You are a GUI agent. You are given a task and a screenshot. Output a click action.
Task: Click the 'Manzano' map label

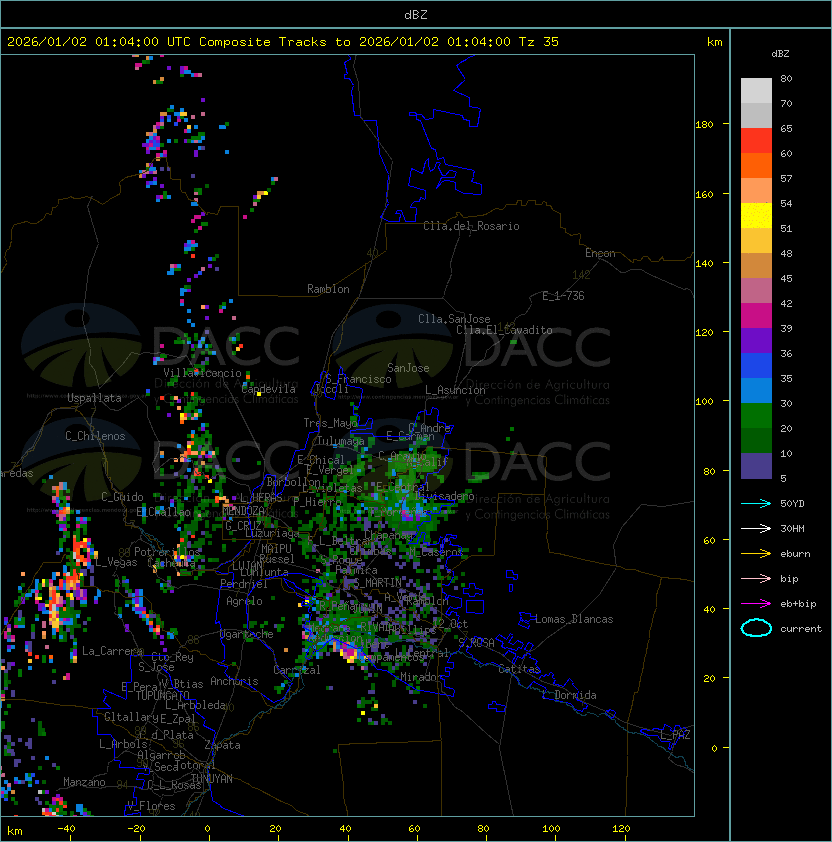(x=84, y=782)
